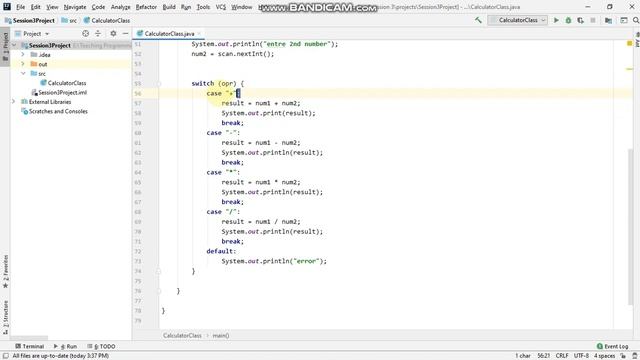The width and height of the screenshot is (640, 360).
Task: Open the File menu
Action: [20, 7]
